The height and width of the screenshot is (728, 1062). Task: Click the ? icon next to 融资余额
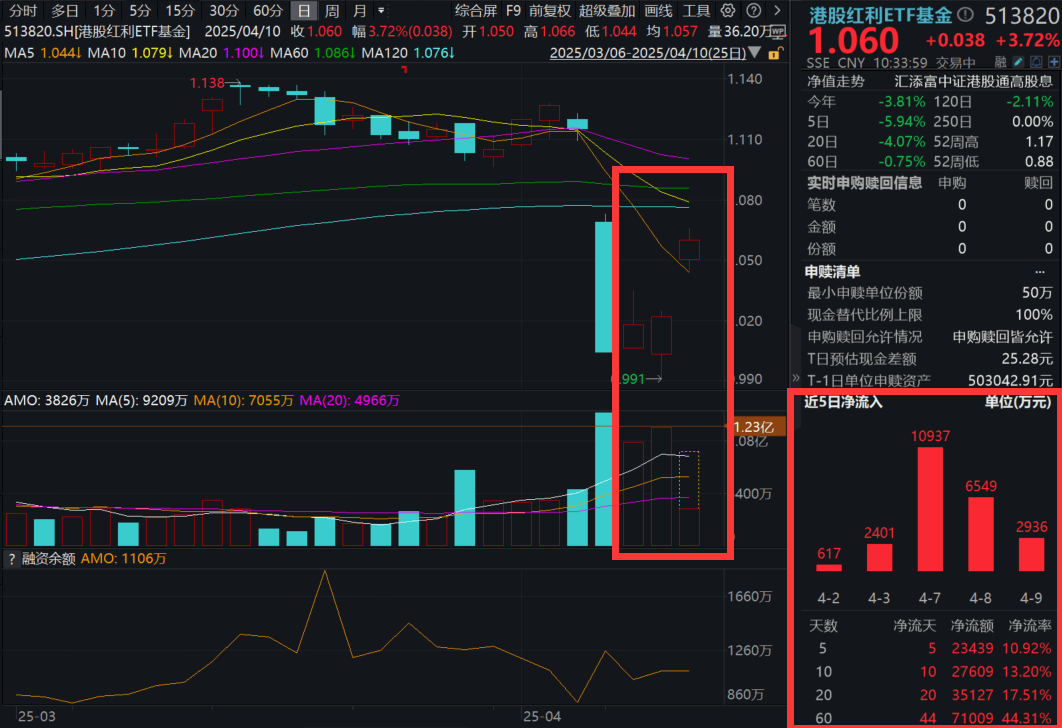(10, 557)
